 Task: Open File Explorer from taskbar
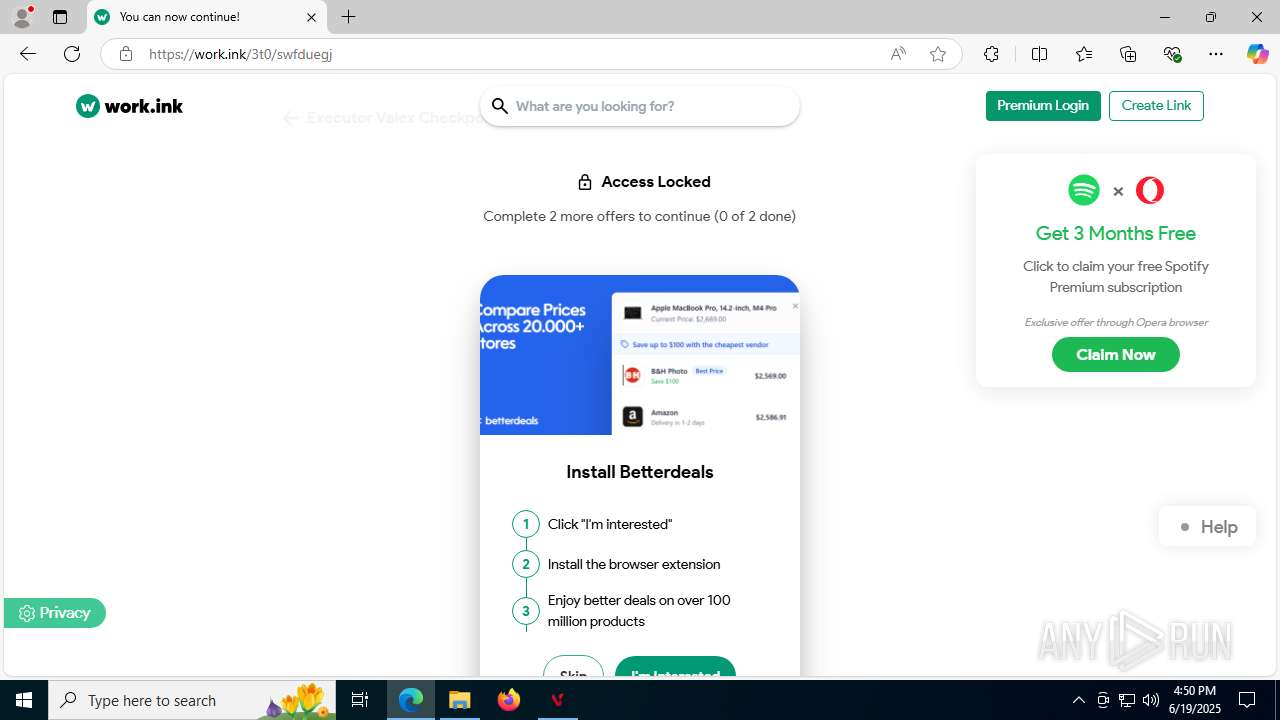coord(460,700)
